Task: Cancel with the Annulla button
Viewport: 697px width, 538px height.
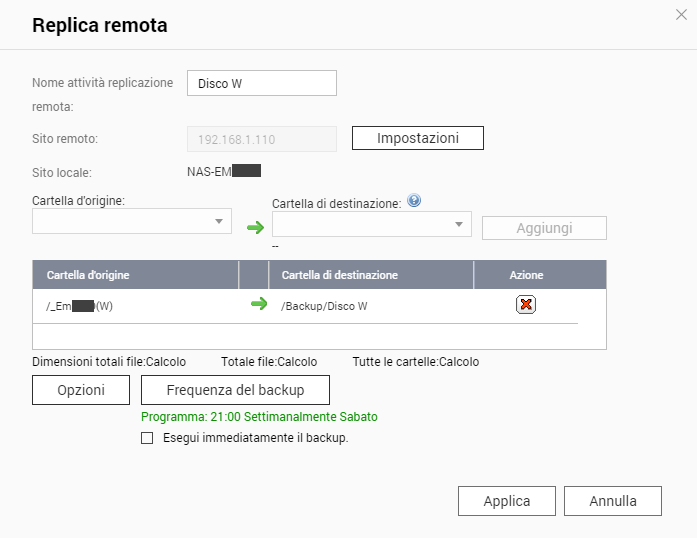Action: point(613,501)
